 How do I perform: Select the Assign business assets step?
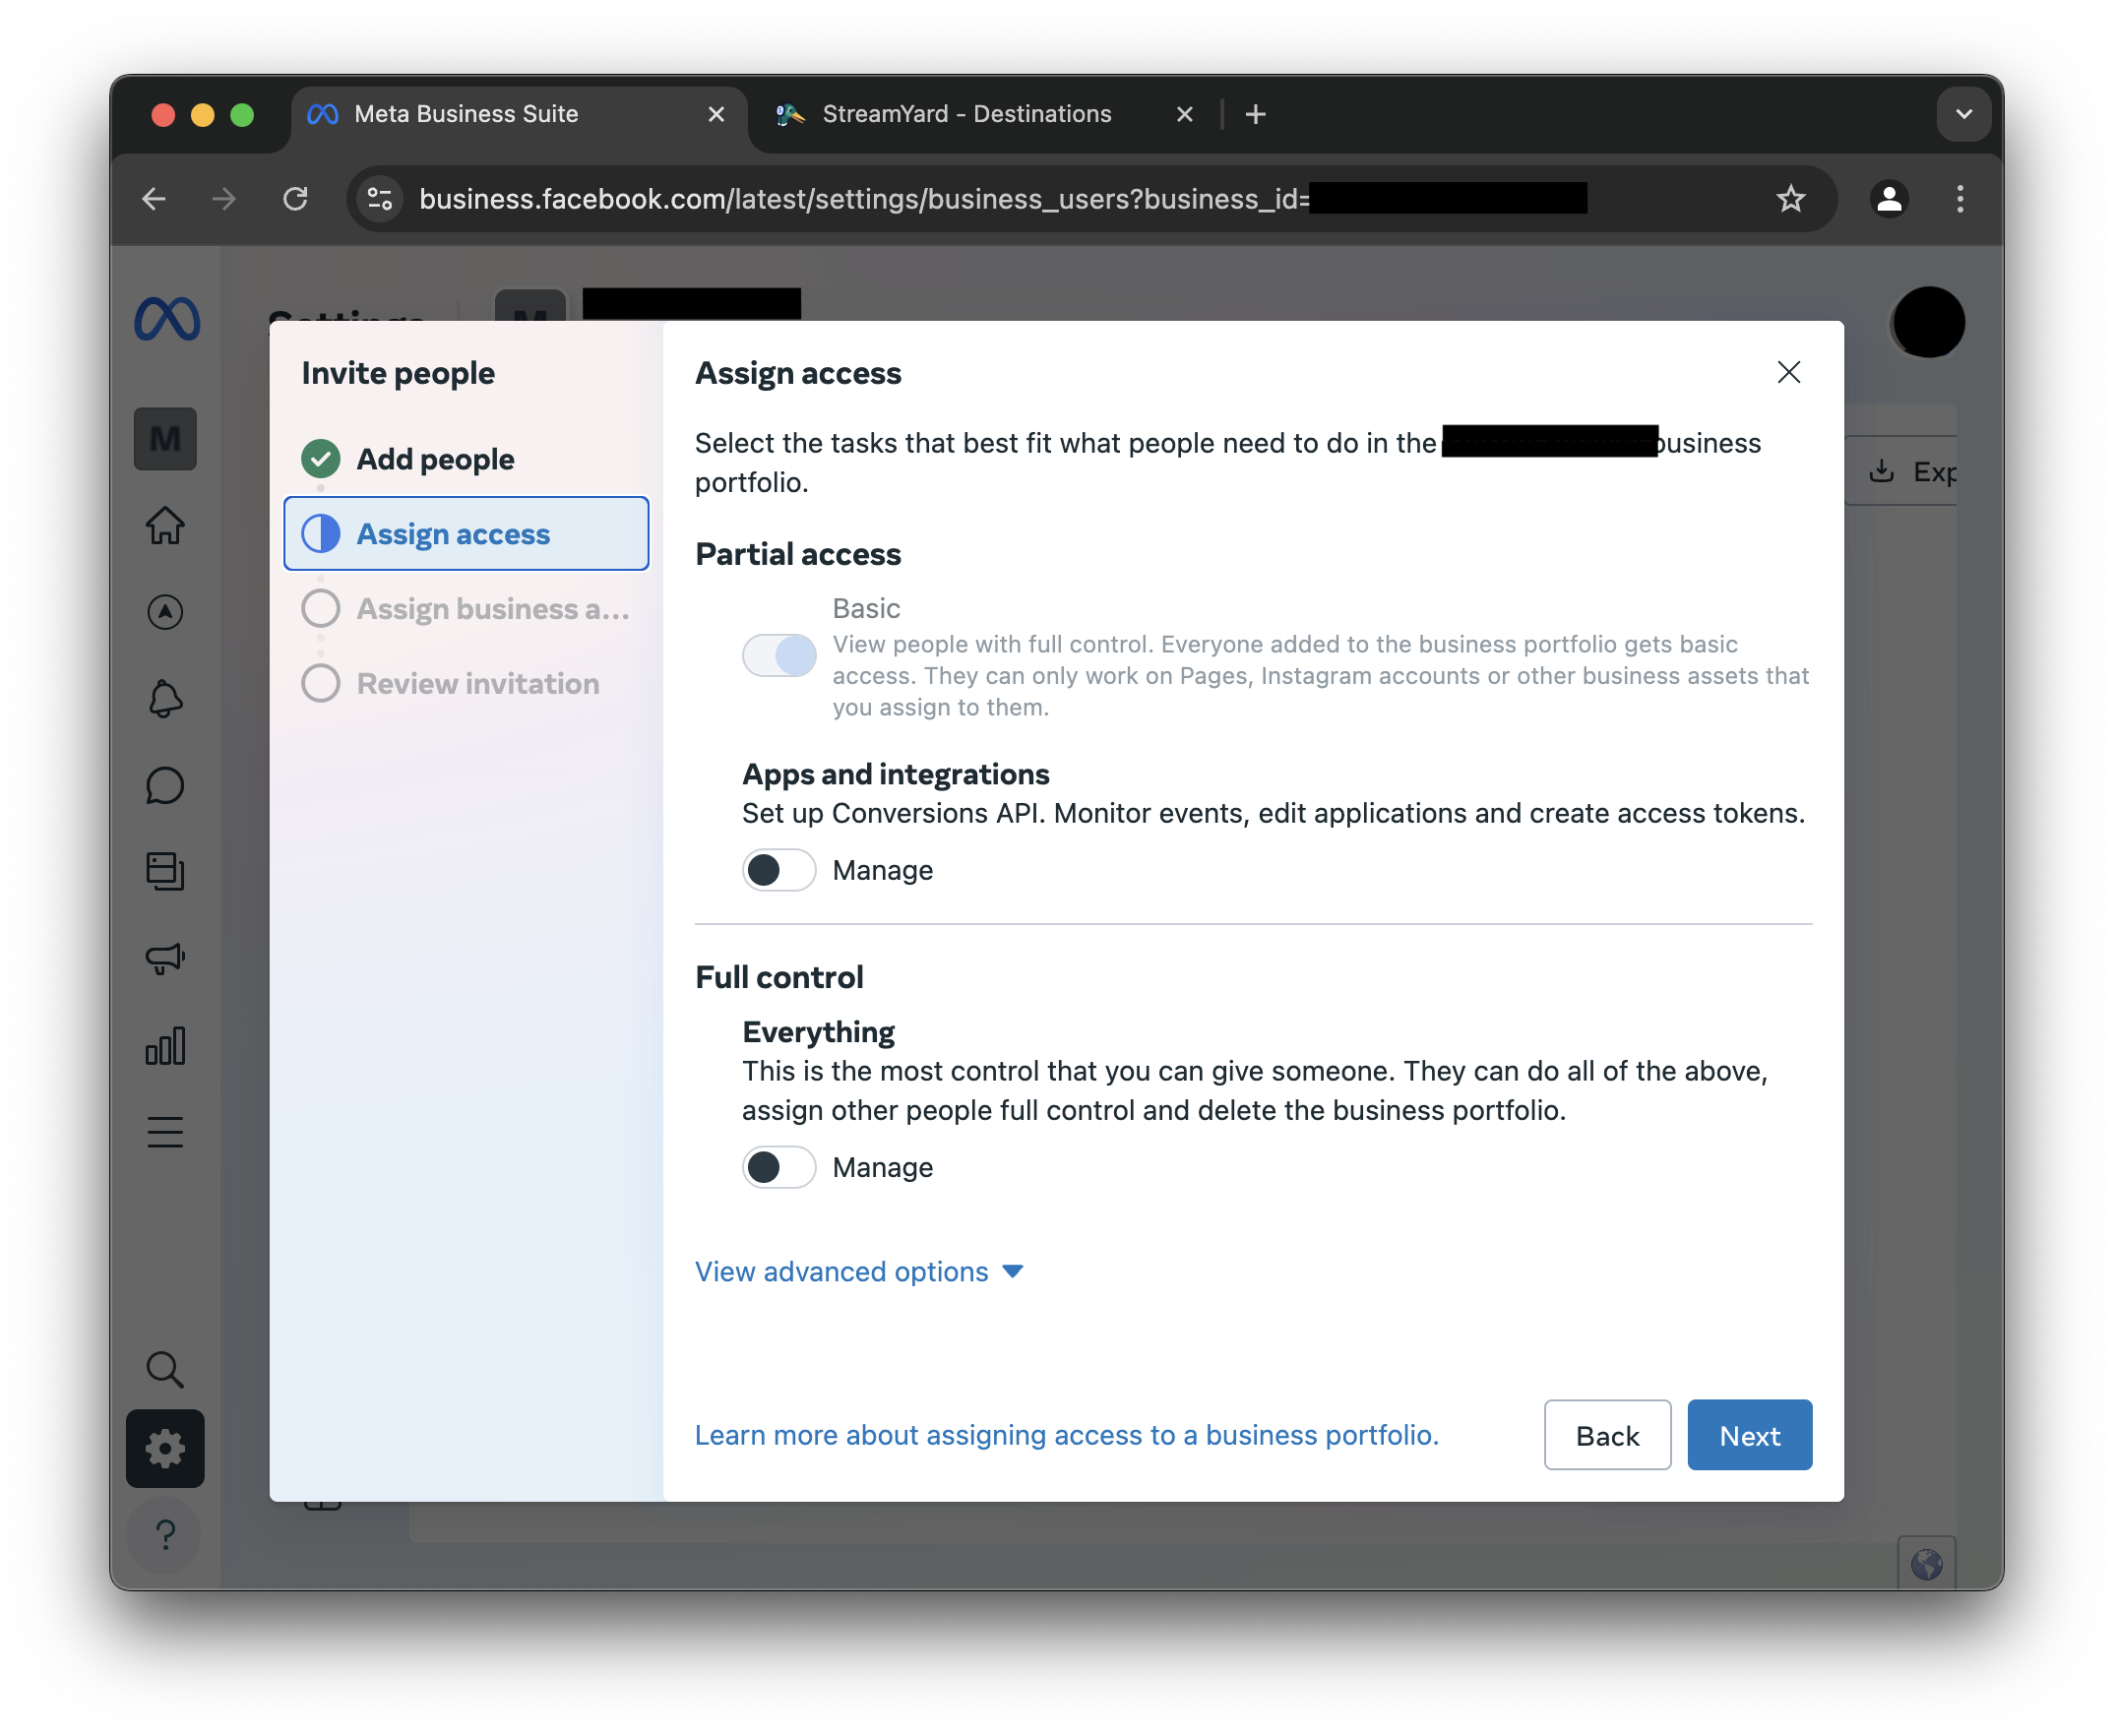point(466,608)
